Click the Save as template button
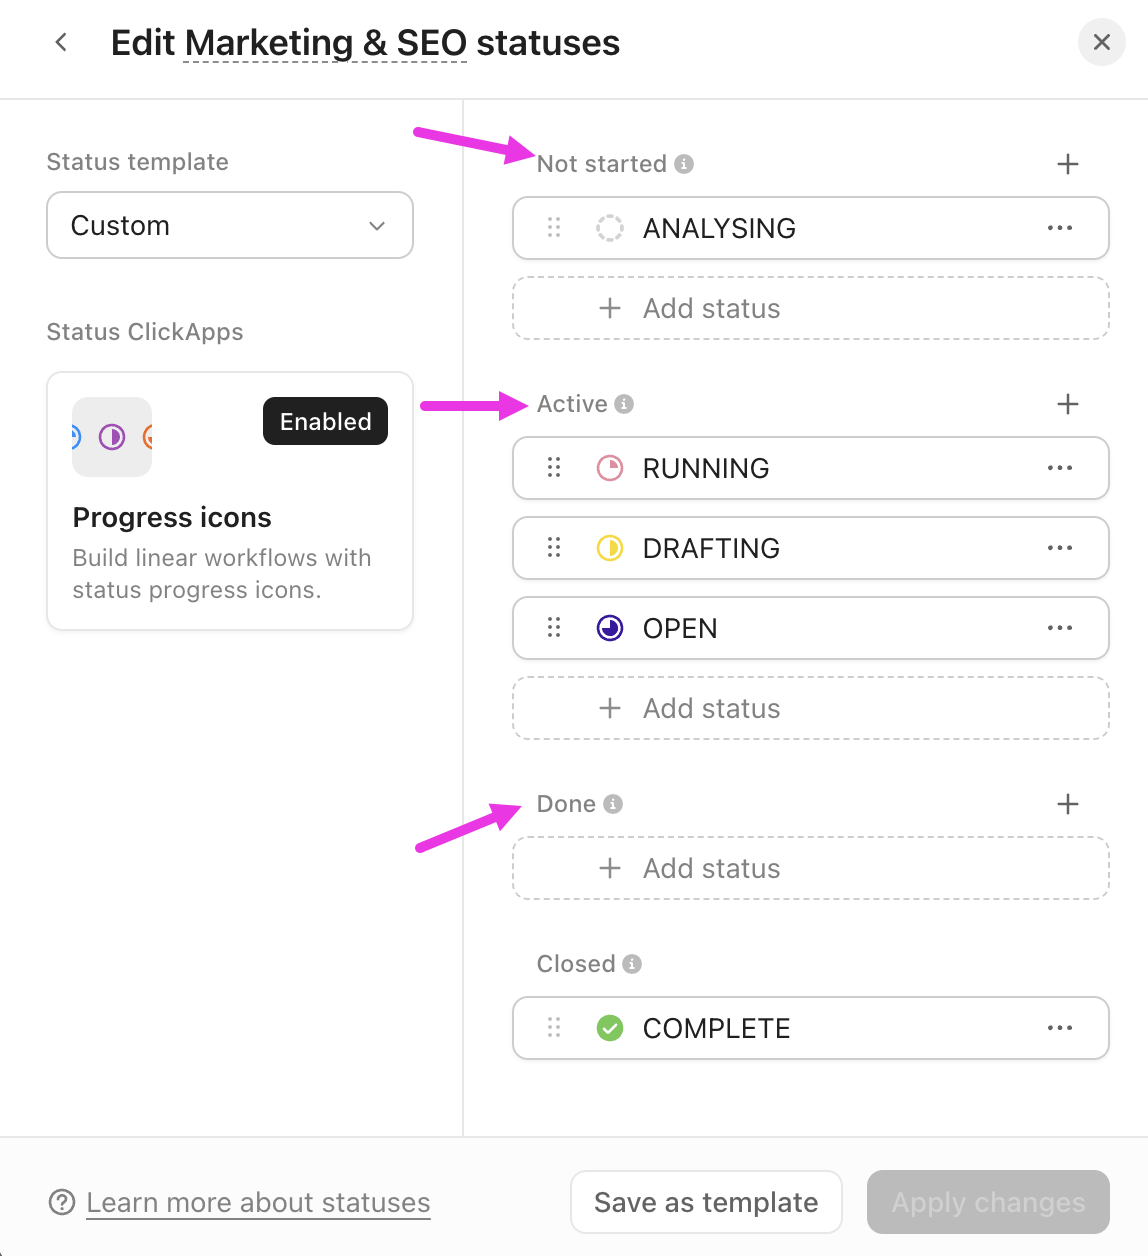This screenshot has height=1256, width=1148. [x=705, y=1202]
